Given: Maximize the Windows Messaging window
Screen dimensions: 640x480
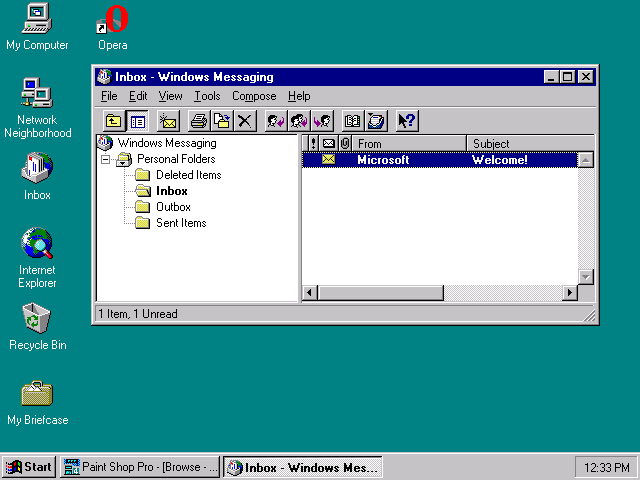Looking at the screenshot, I should (567, 77).
